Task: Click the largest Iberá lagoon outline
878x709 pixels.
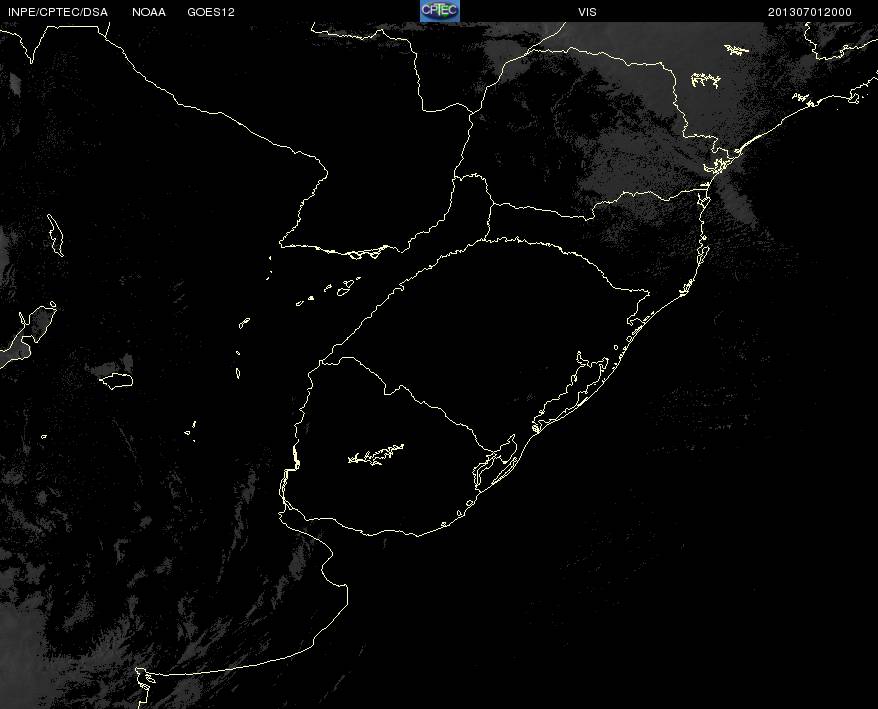Action: coord(346,286)
